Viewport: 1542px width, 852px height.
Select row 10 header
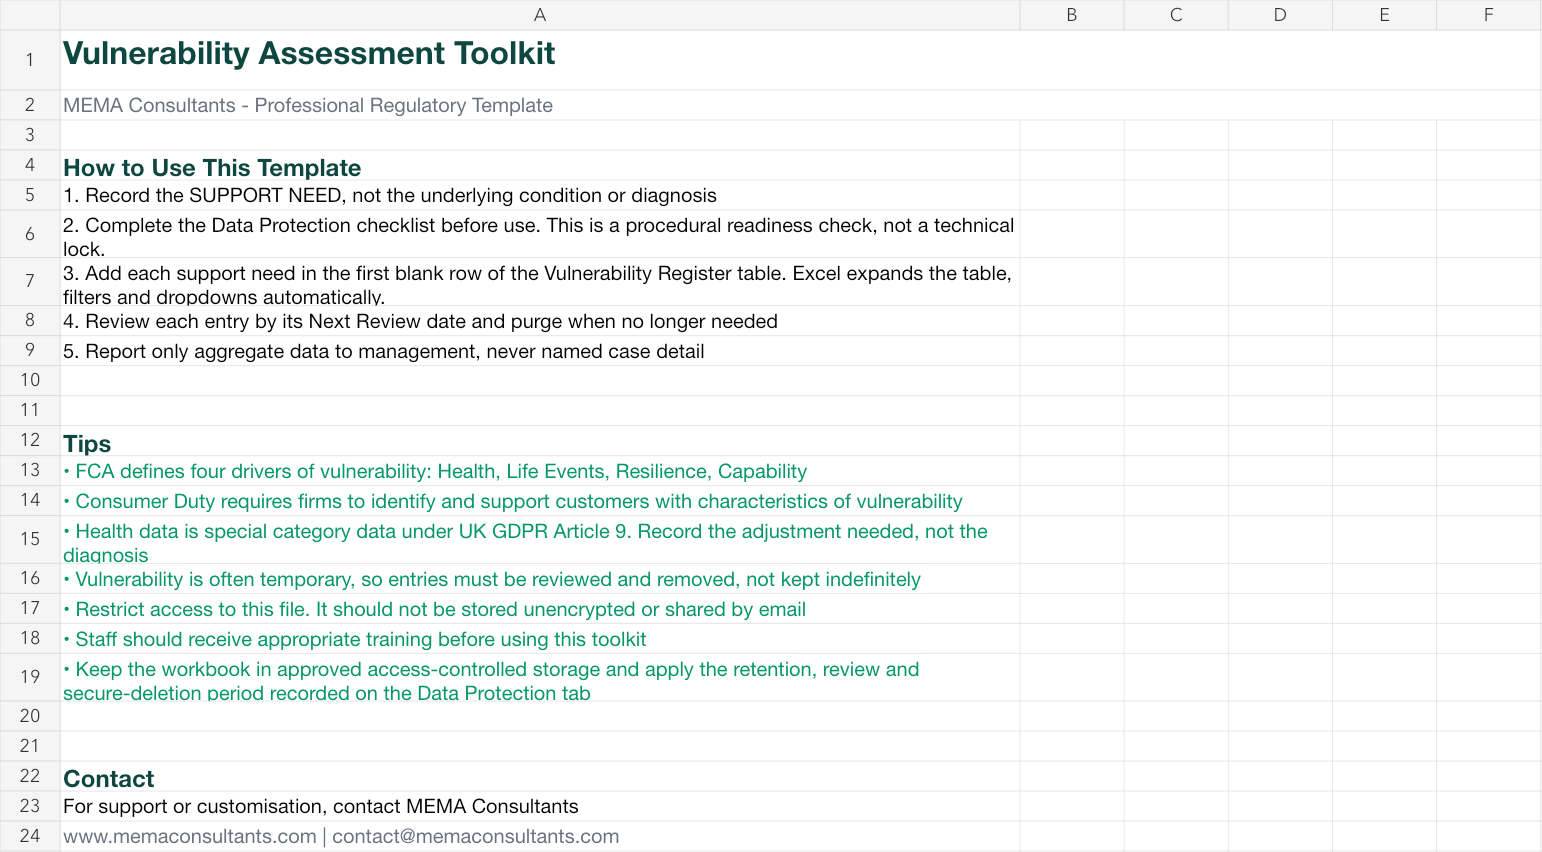pyautogui.click(x=30, y=380)
